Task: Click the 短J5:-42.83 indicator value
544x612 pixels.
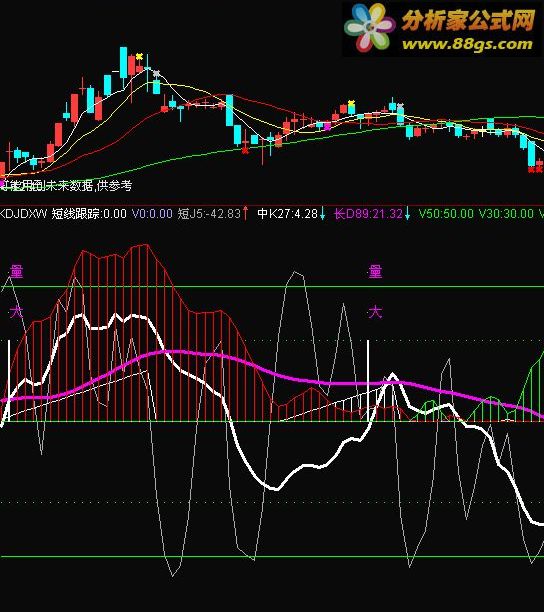Action: pos(209,213)
